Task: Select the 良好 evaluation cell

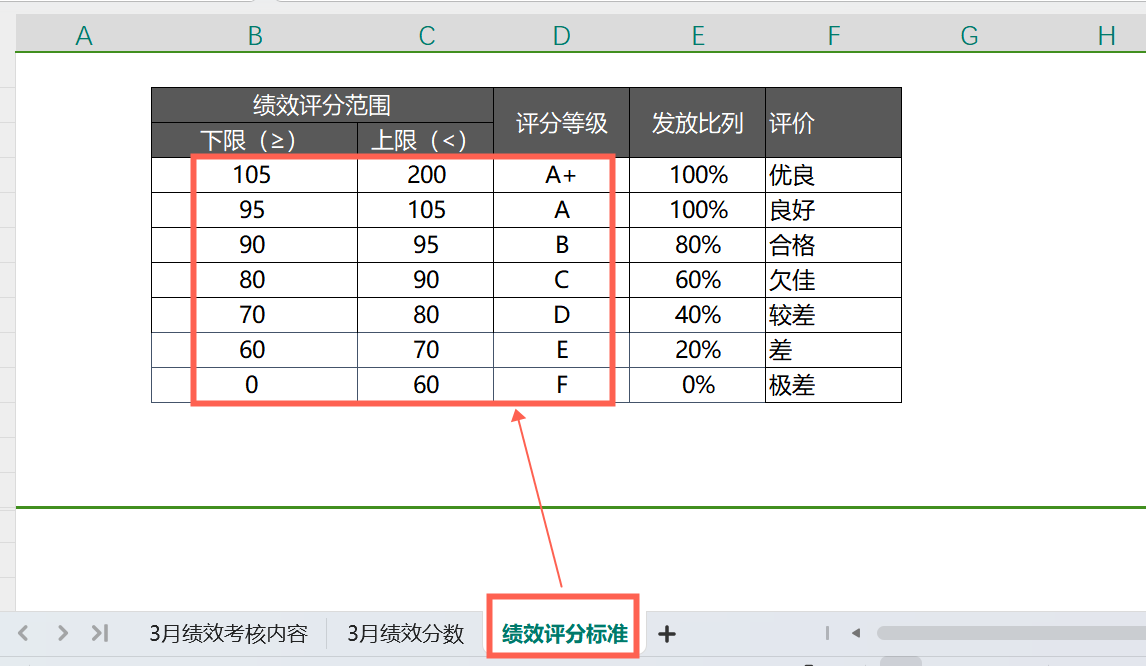Action: tap(834, 210)
